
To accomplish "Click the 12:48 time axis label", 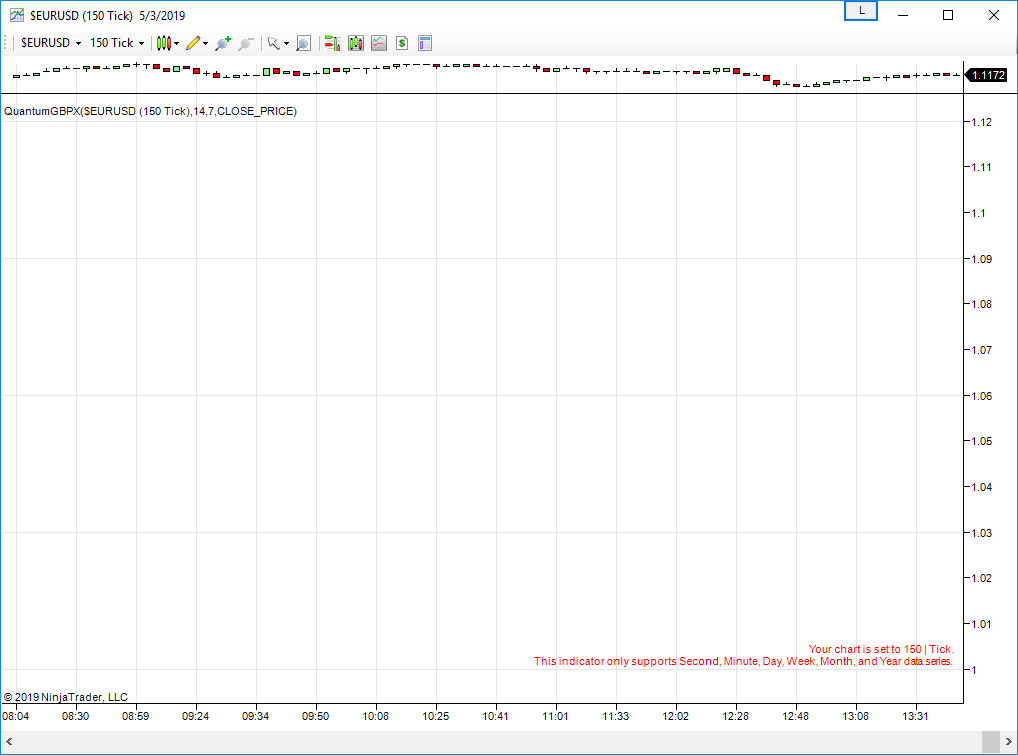I will (x=795, y=716).
